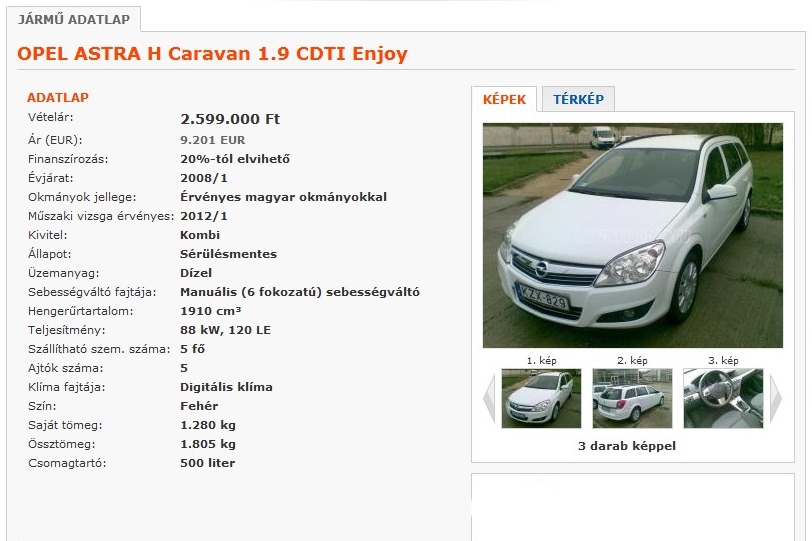812x541 pixels.
Task: Click the '3 darab képpel' caption text
Action: [x=627, y=446]
